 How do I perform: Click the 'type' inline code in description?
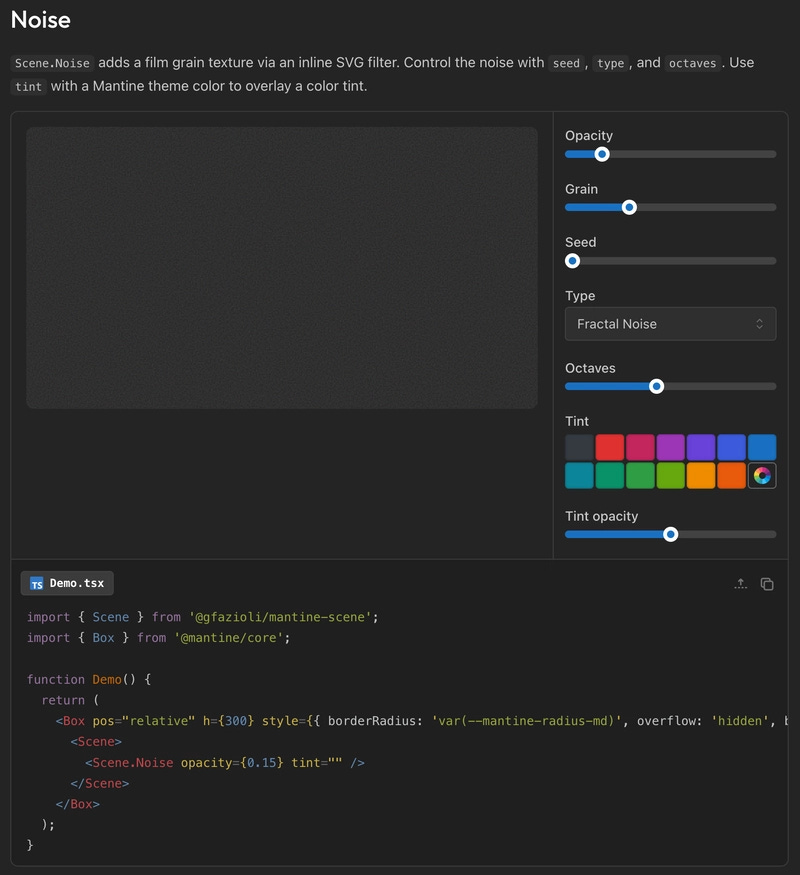coord(610,63)
